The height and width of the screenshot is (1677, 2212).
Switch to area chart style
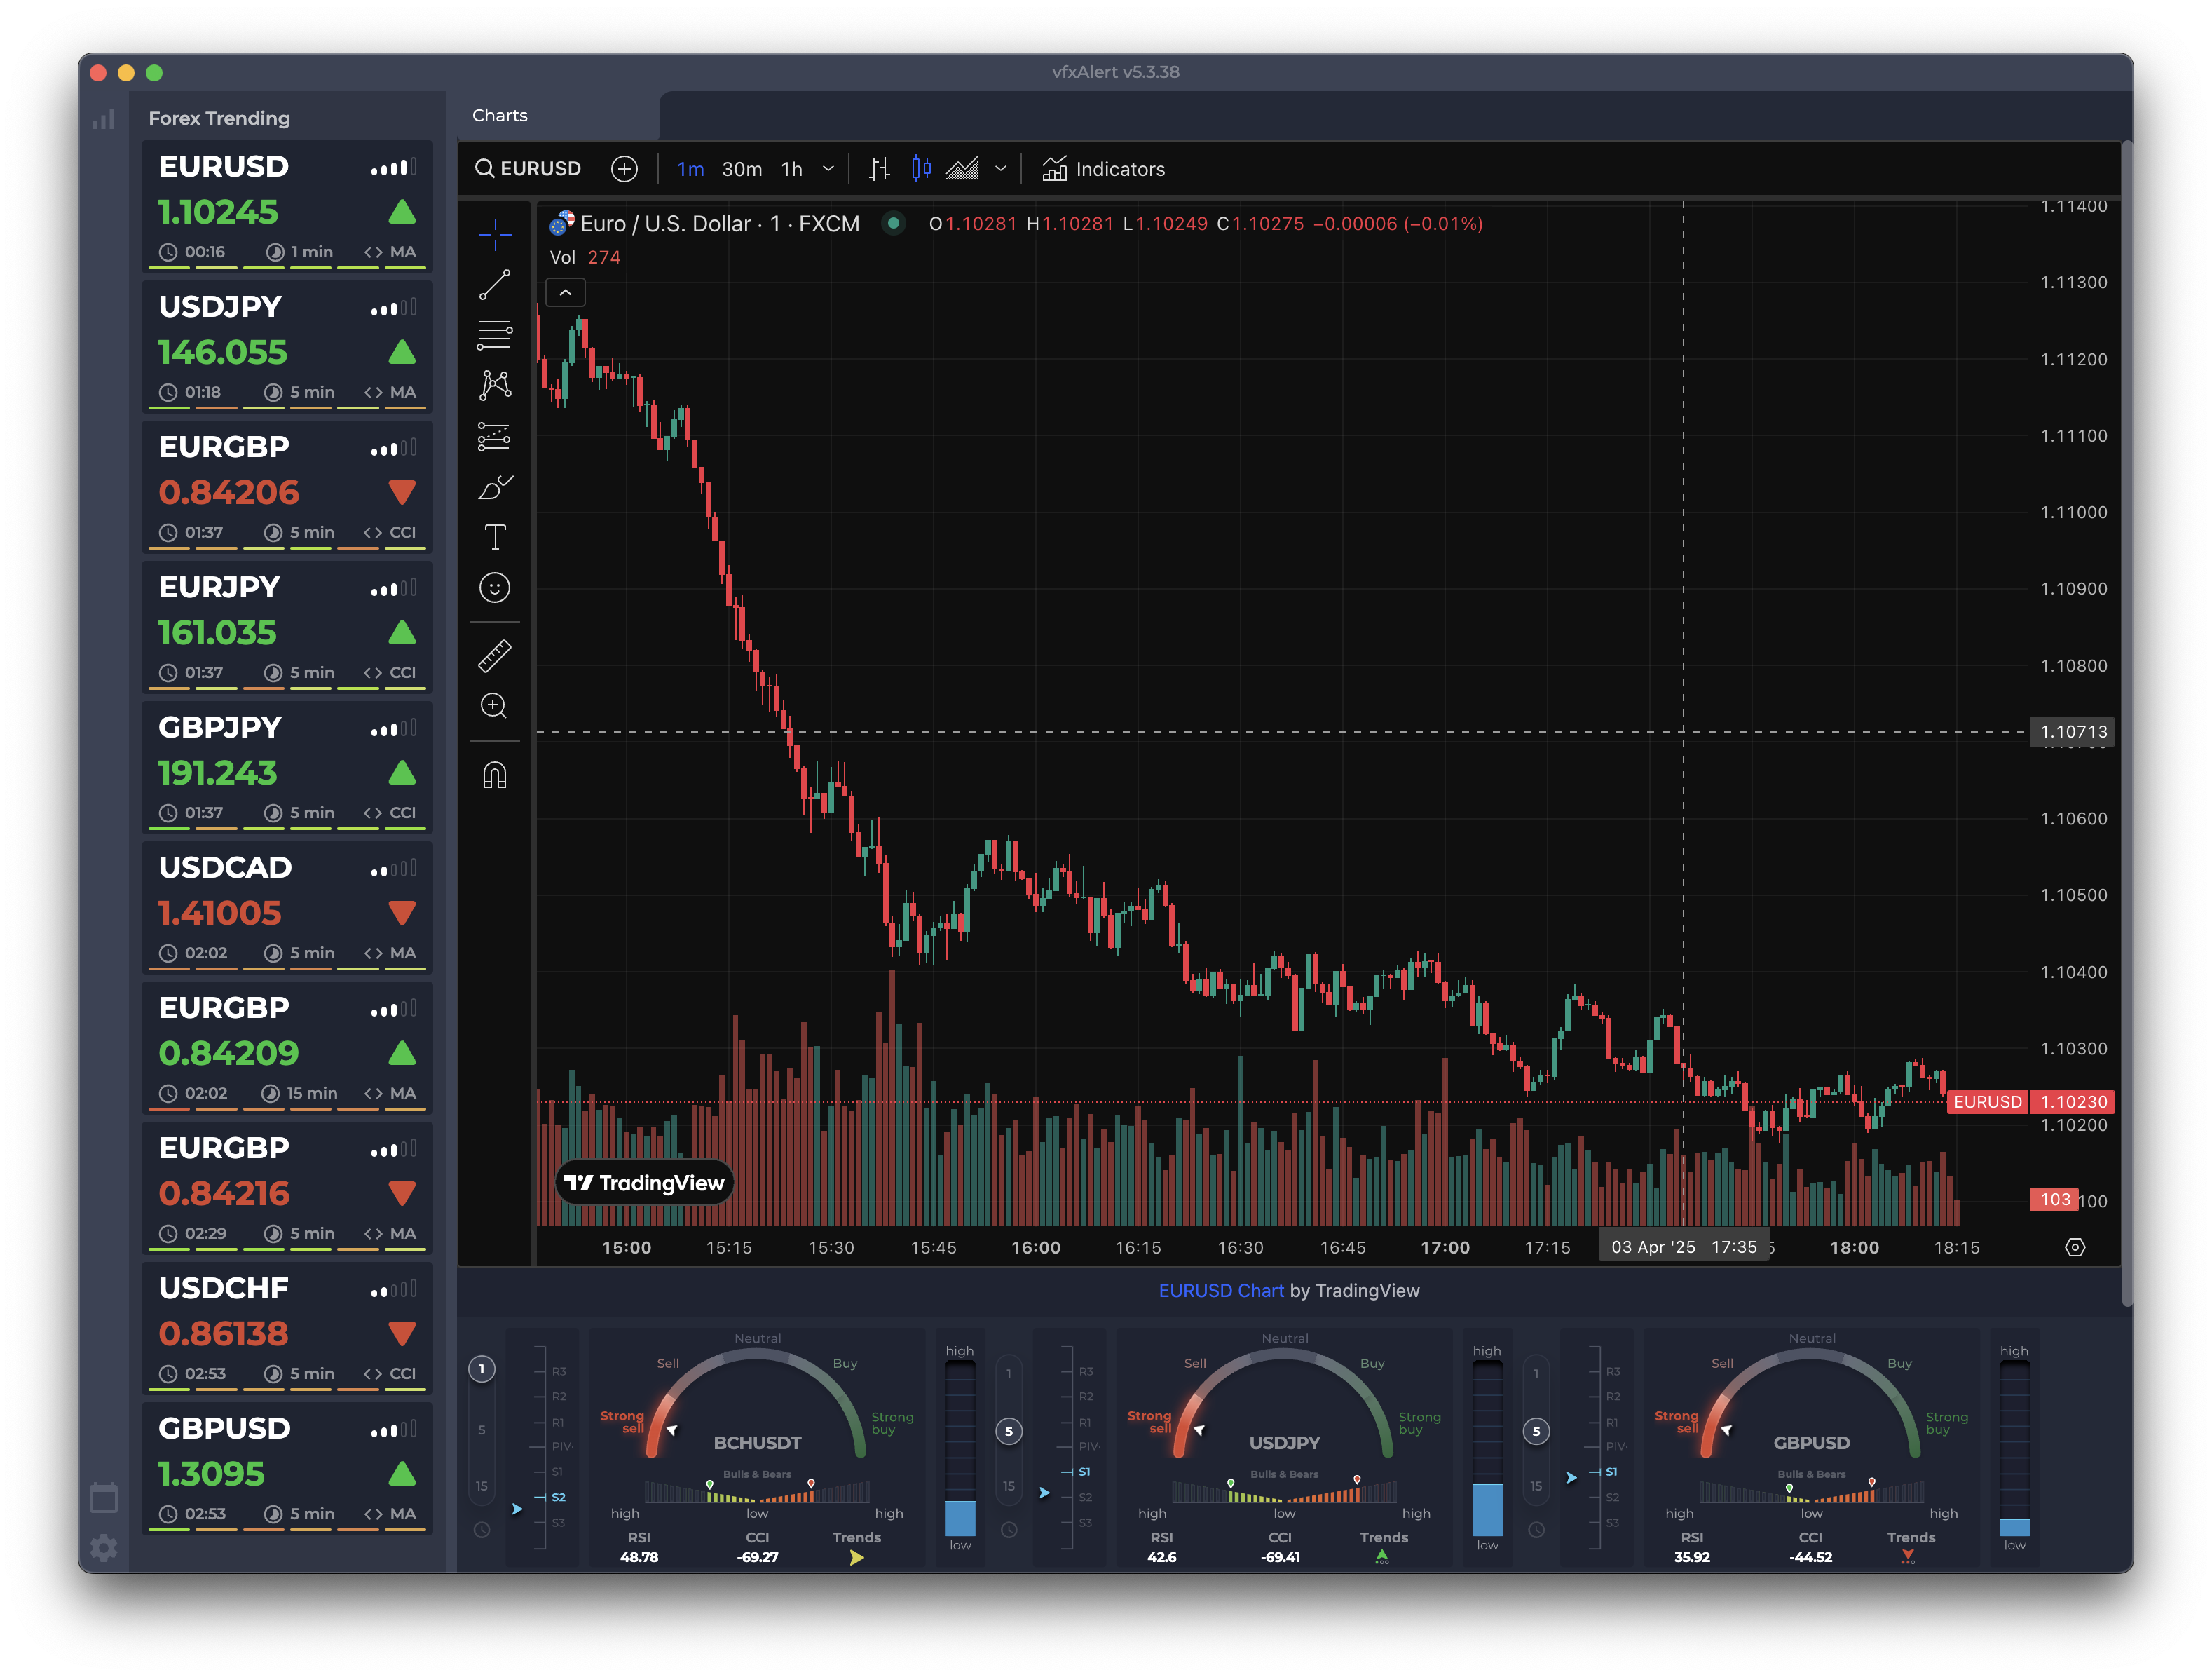click(x=962, y=169)
